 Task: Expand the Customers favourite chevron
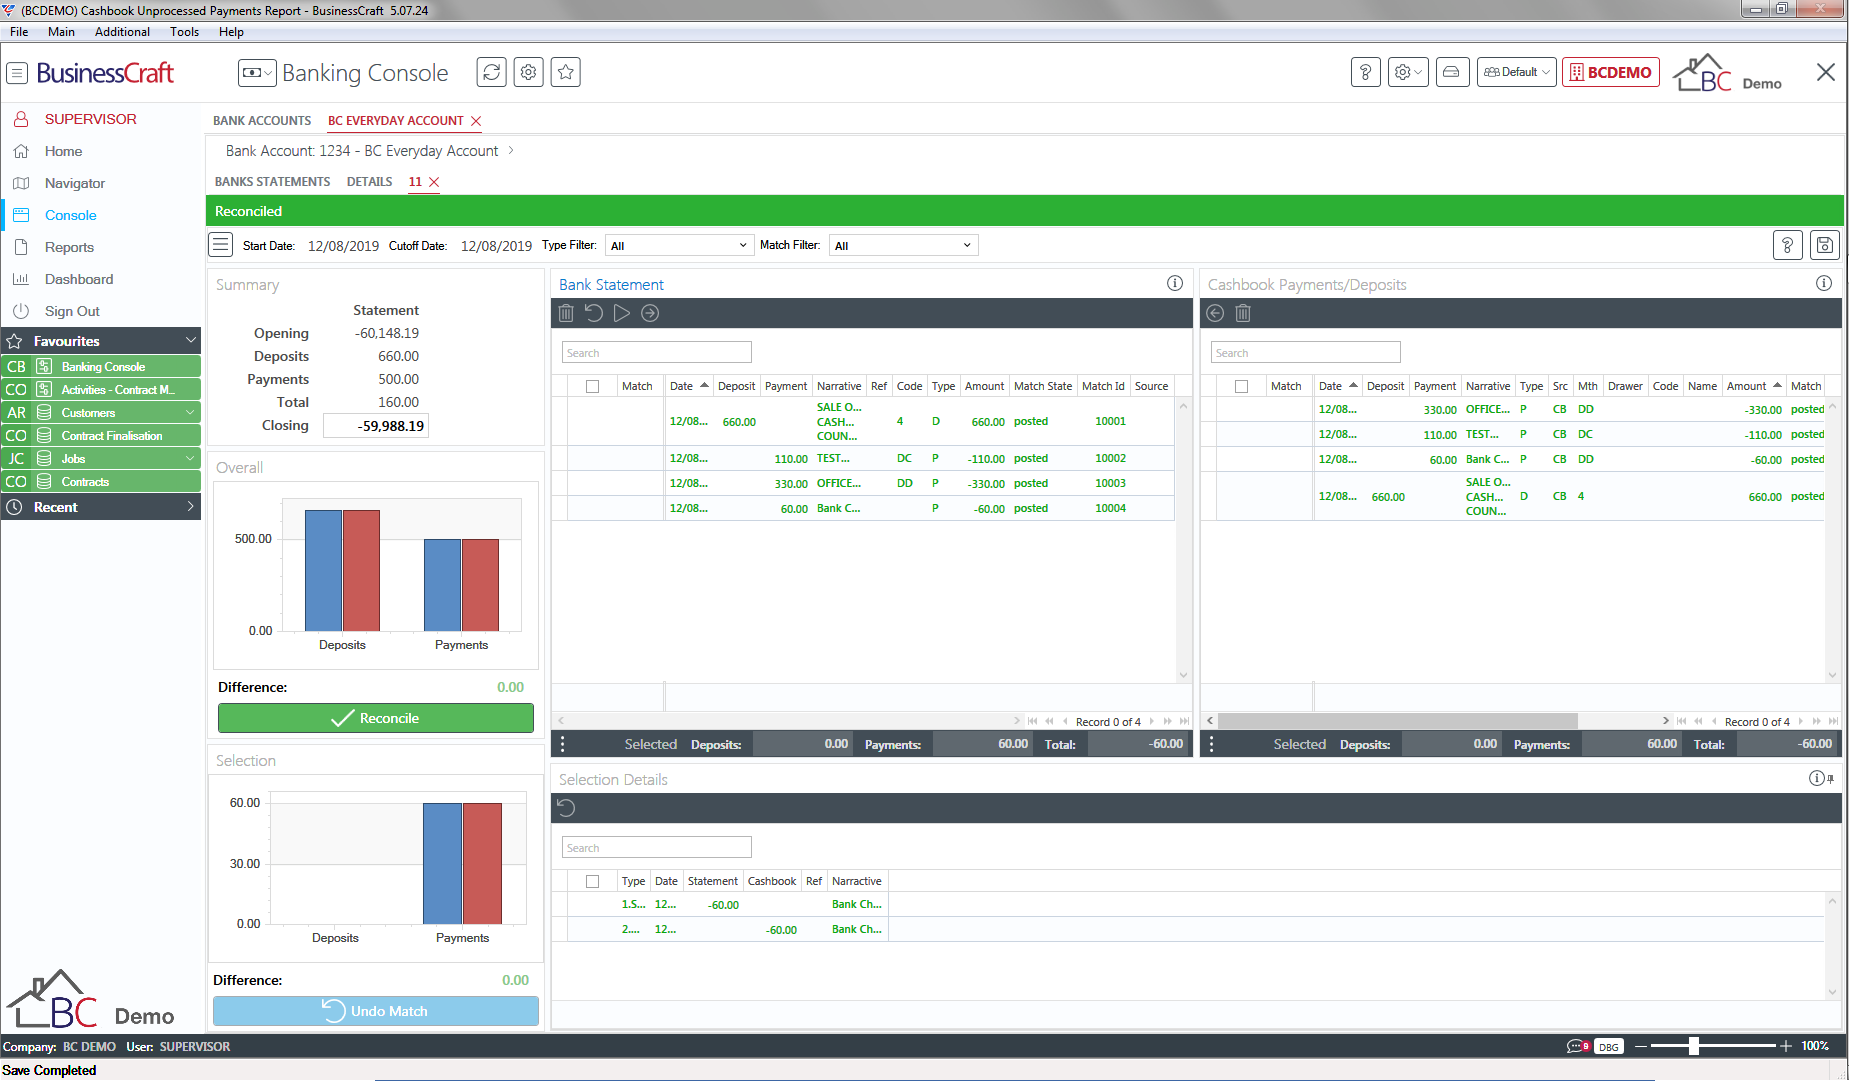[190, 412]
